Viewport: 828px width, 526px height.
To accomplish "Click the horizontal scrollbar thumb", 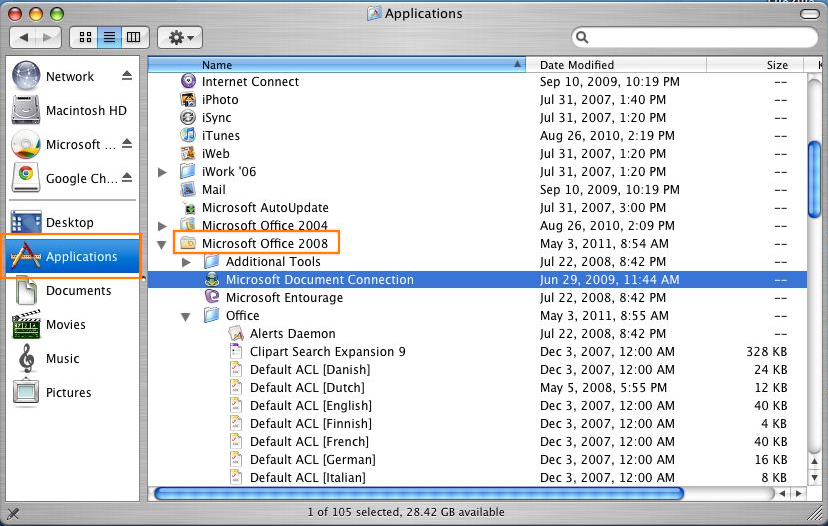I will [x=419, y=493].
